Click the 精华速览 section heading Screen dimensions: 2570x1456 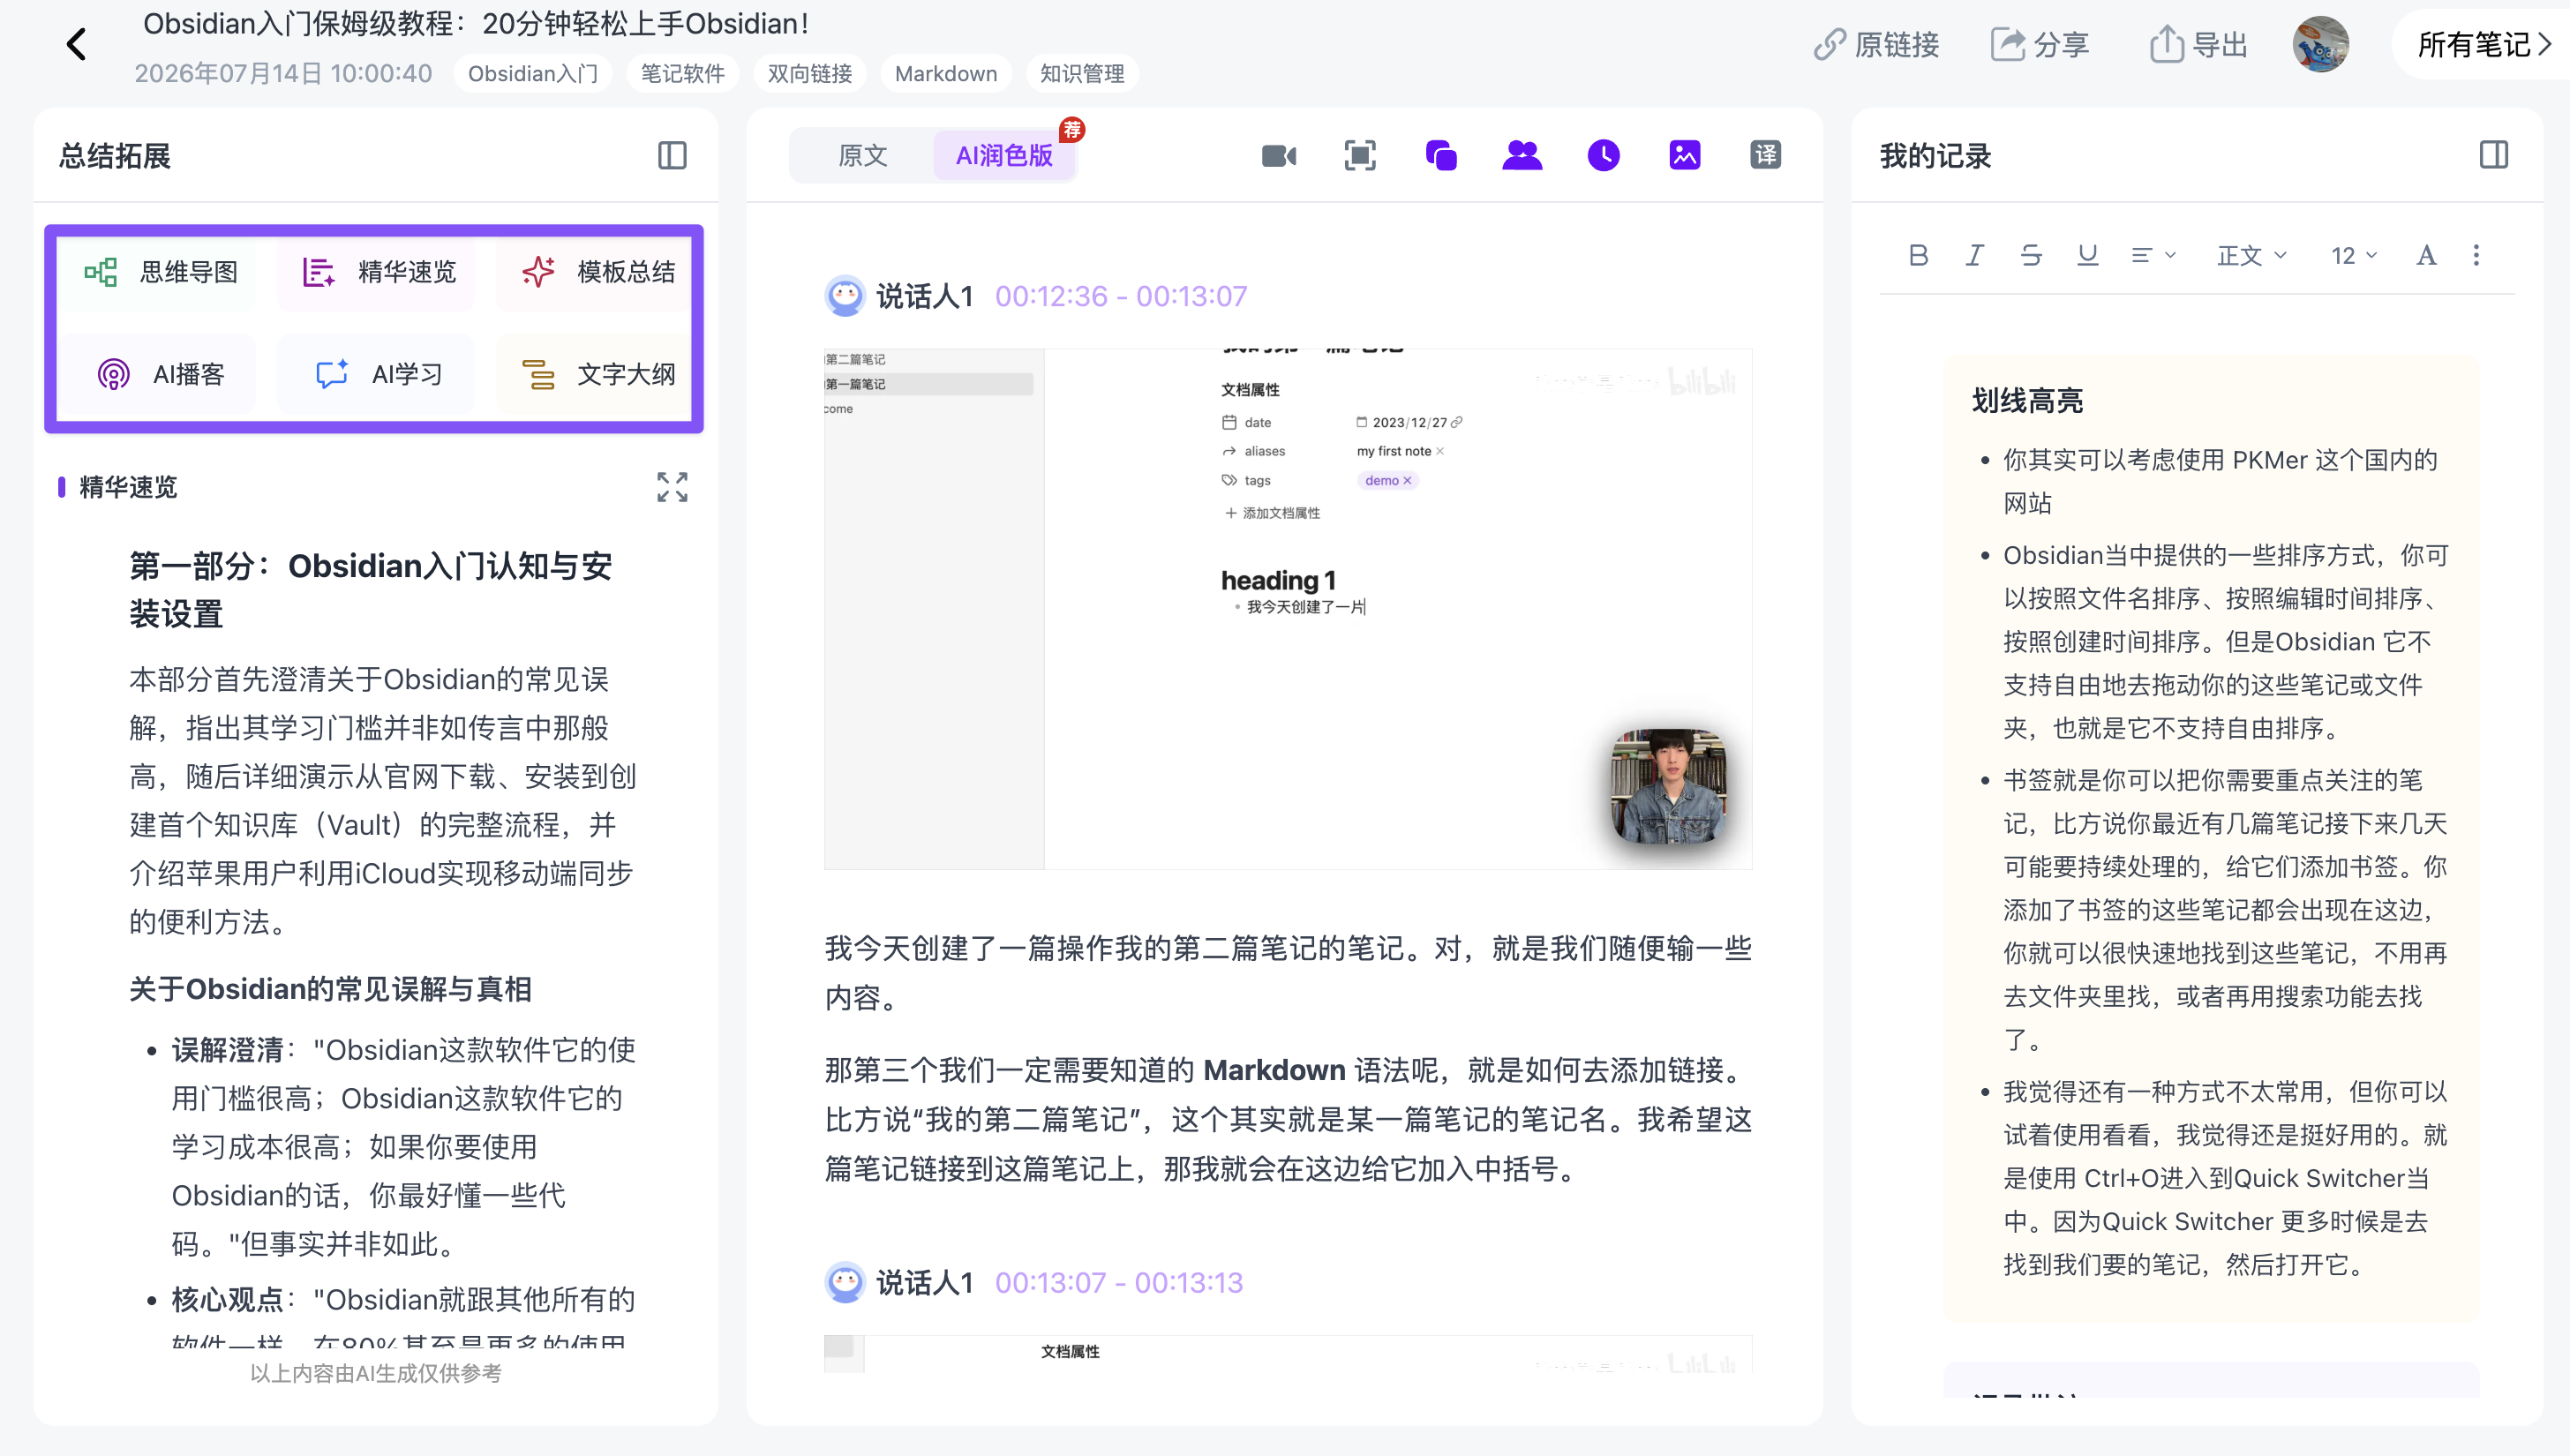(x=128, y=487)
